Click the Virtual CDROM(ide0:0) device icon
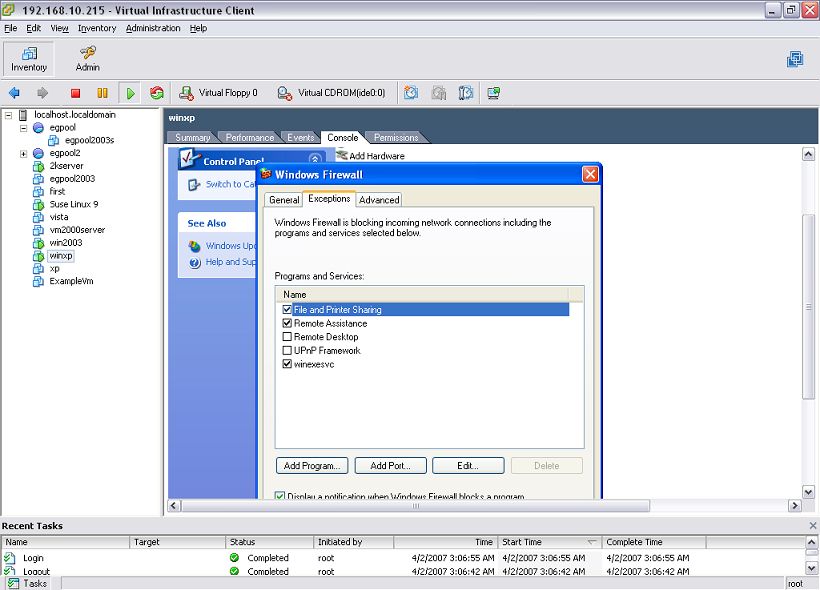The width and height of the screenshot is (820, 590). coord(284,93)
